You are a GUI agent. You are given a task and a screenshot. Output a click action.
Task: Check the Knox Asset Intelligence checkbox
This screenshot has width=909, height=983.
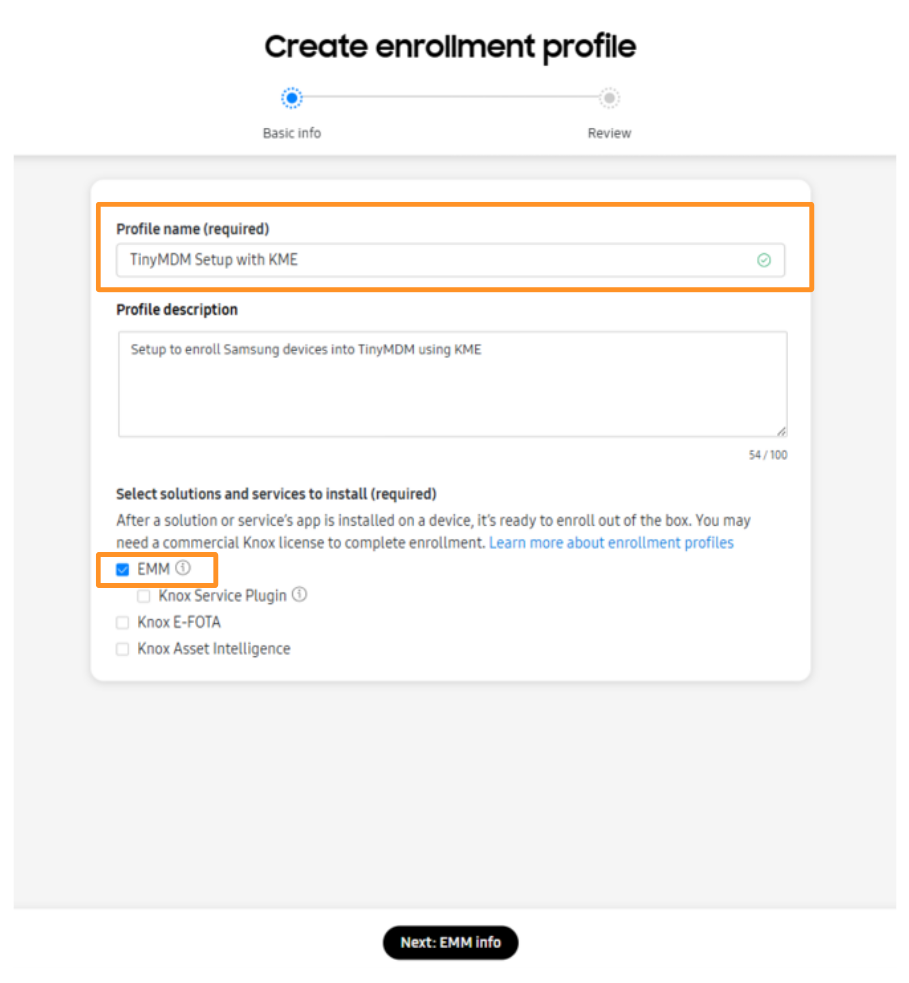tap(123, 649)
